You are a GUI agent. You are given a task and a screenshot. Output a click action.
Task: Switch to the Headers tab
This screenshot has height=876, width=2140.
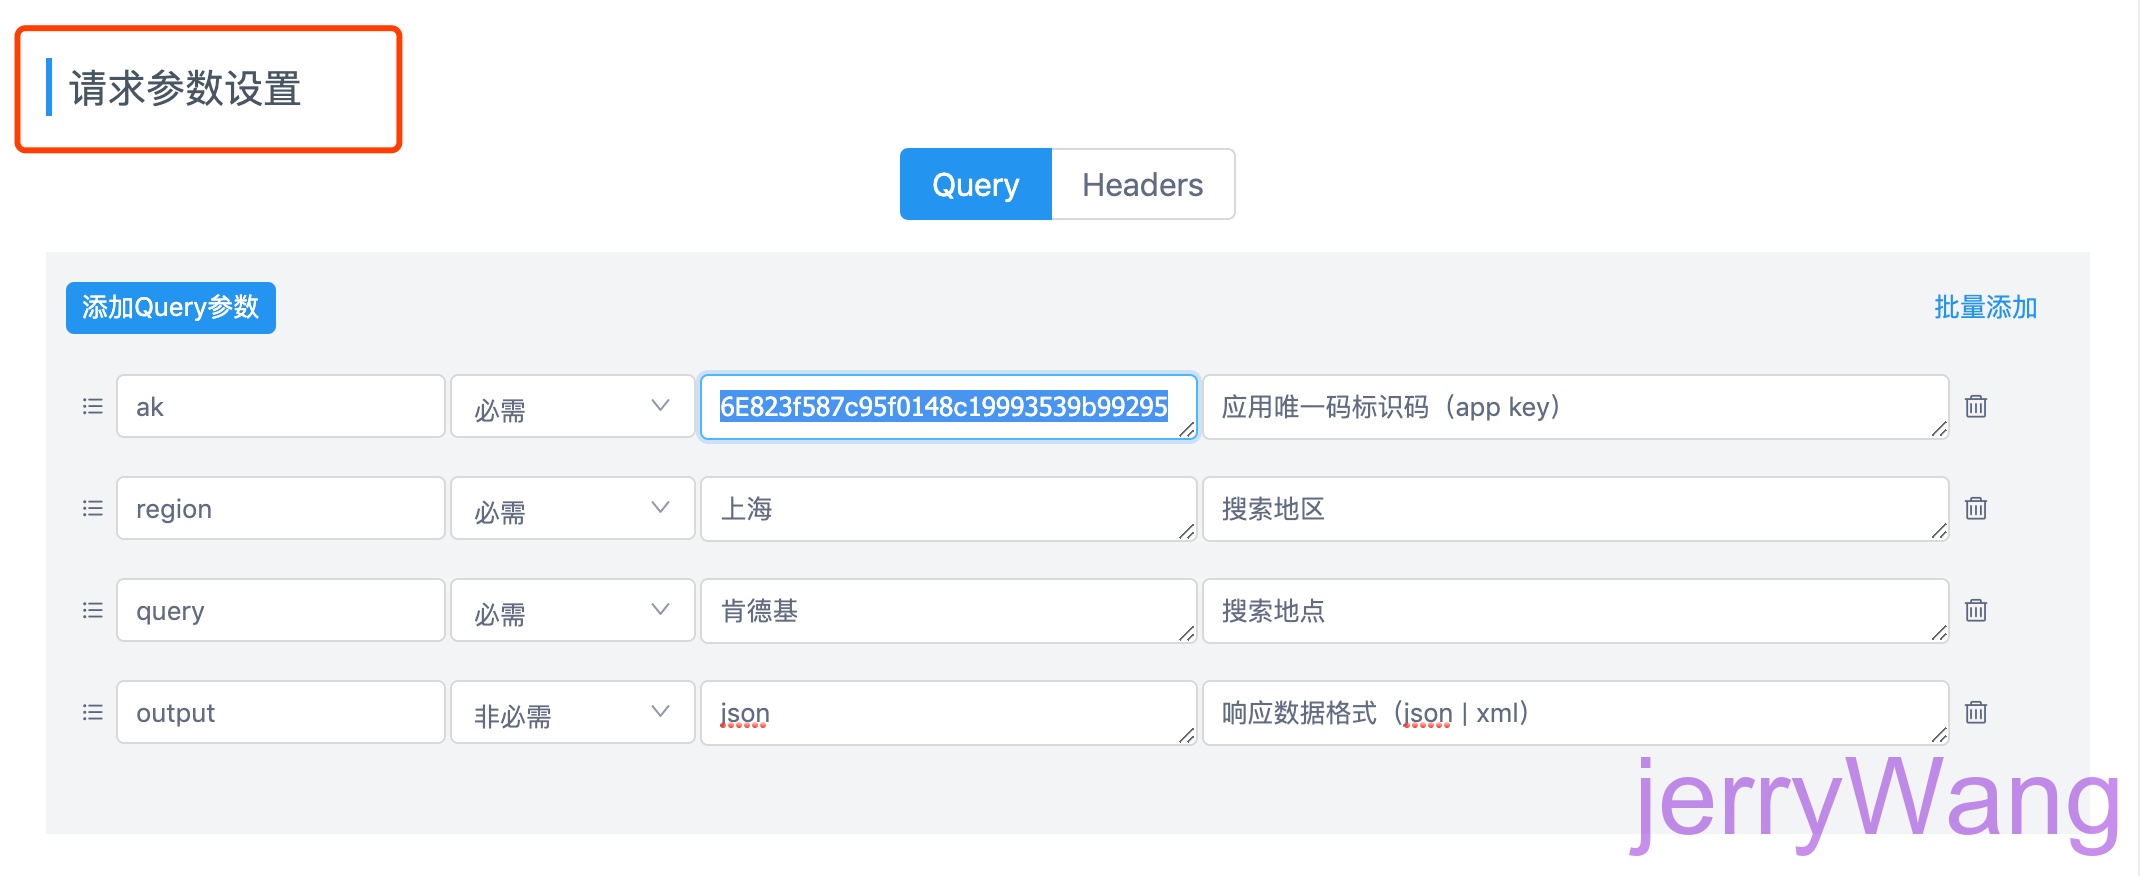coord(1142,185)
